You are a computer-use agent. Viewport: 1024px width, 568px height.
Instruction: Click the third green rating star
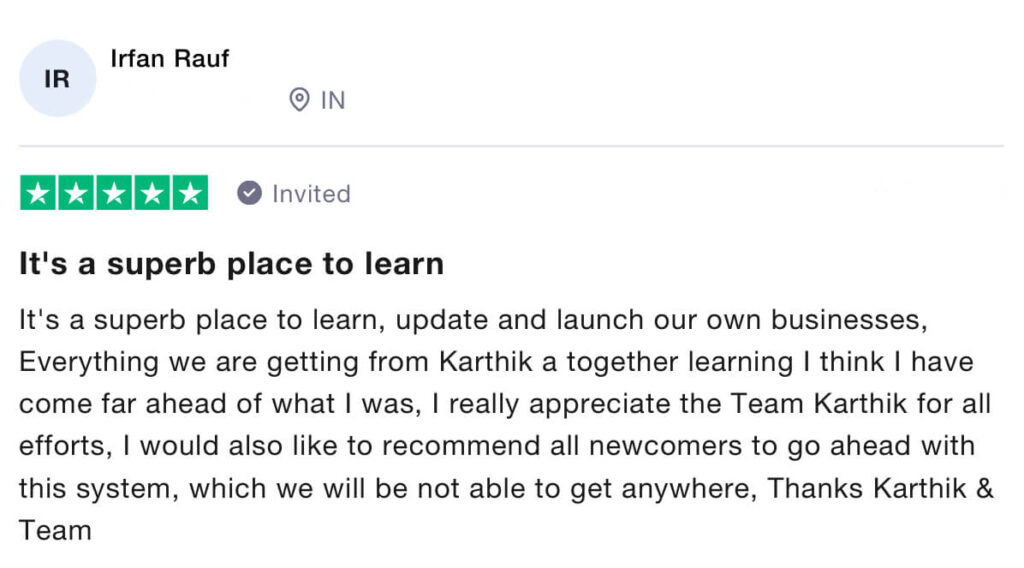(114, 193)
